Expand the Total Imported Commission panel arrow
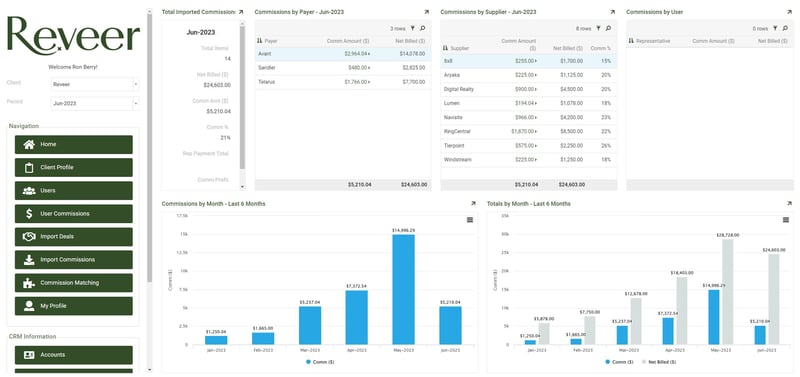 tap(241, 12)
